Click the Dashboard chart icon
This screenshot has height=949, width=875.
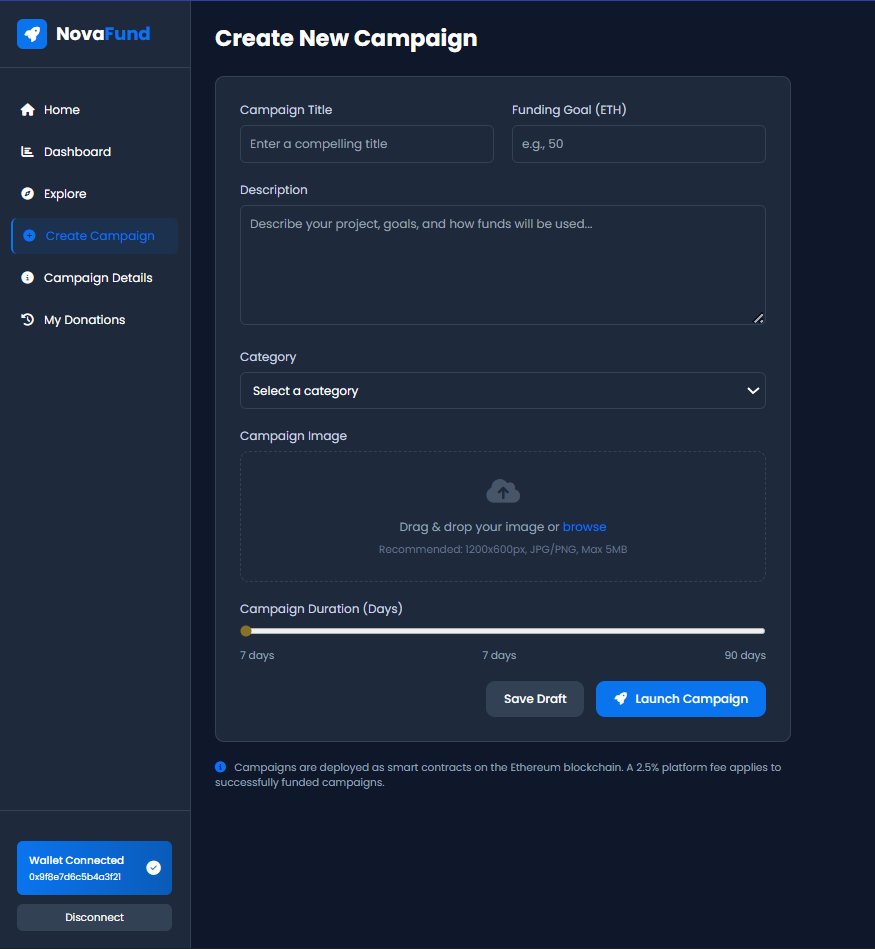(27, 151)
